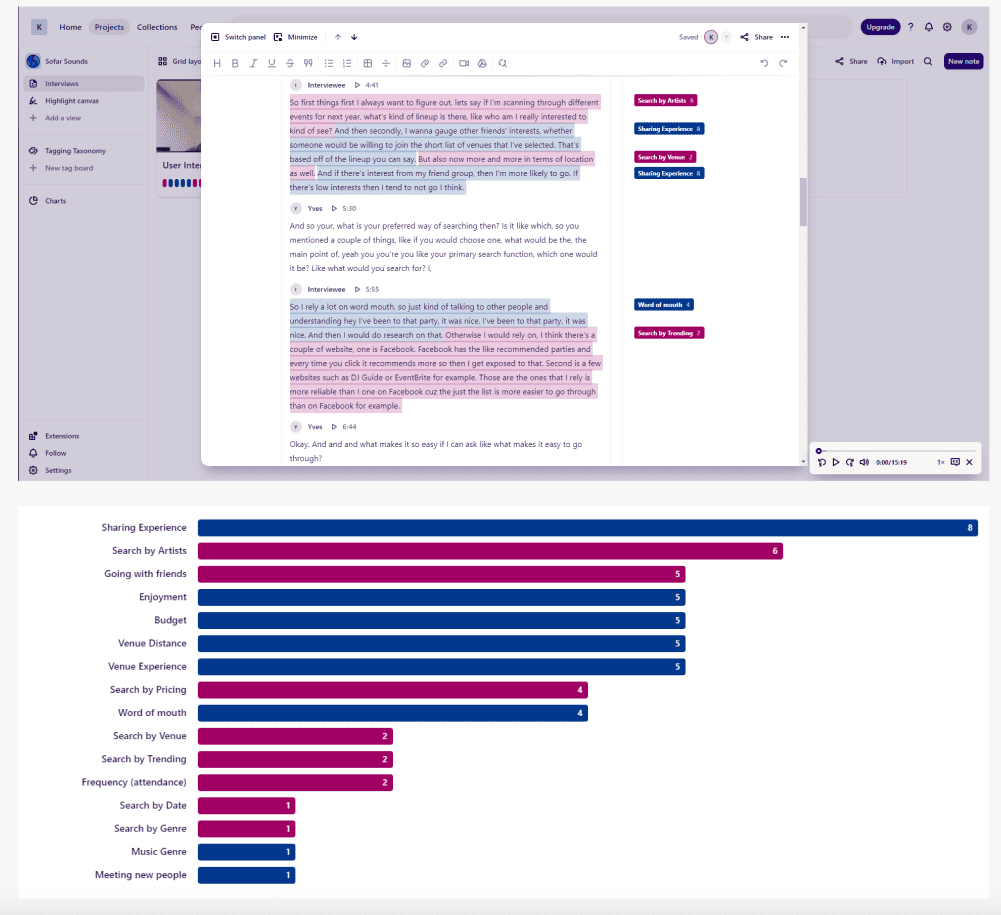Viewport: 1001px width, 915px height.
Task: Share the open note
Action: (x=756, y=37)
